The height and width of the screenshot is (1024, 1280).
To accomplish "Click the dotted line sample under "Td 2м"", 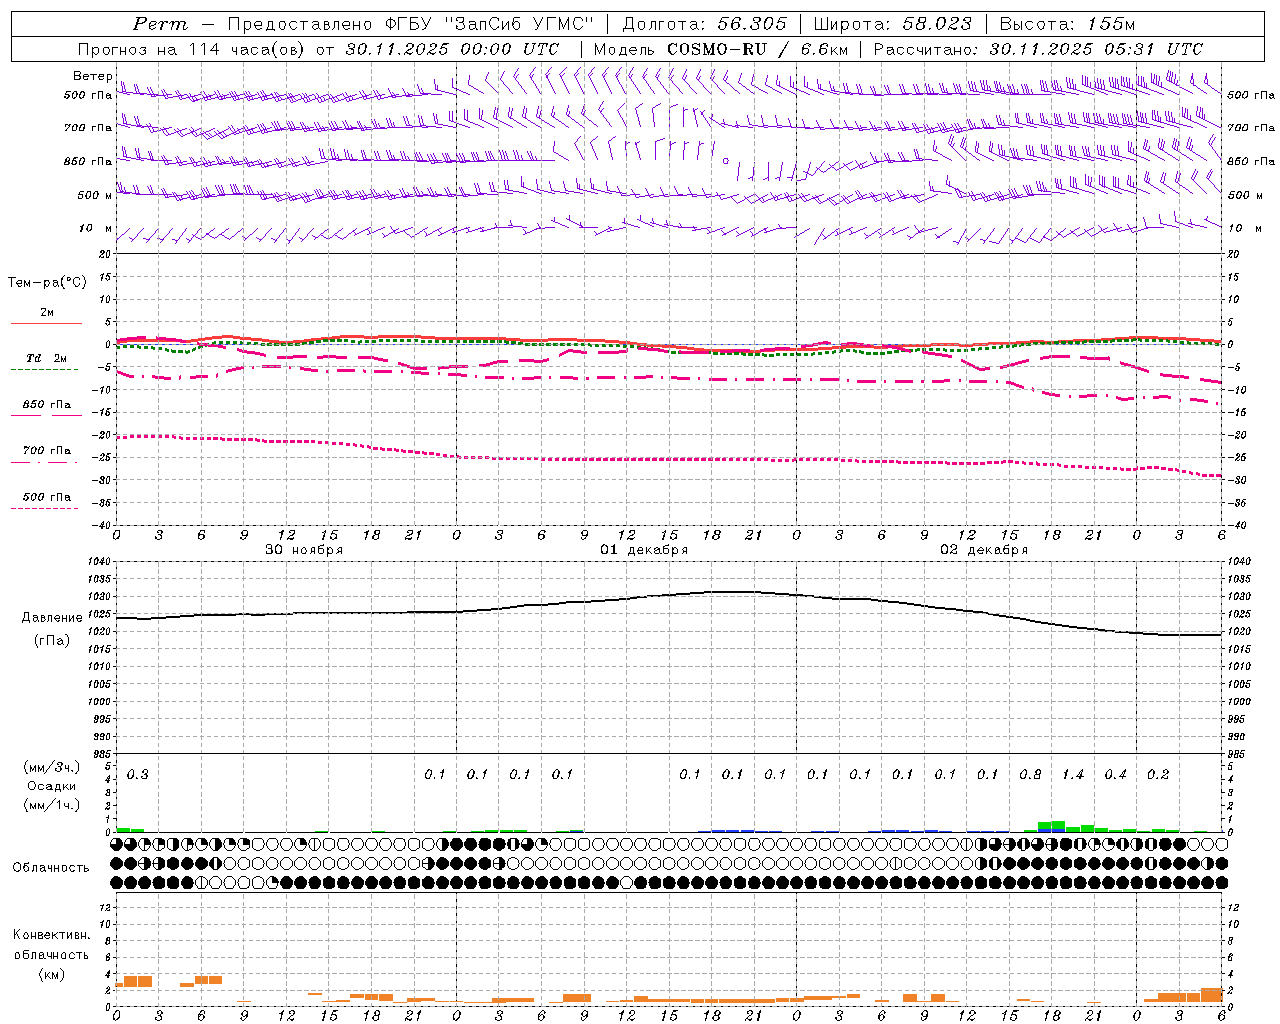I will tap(44, 369).
